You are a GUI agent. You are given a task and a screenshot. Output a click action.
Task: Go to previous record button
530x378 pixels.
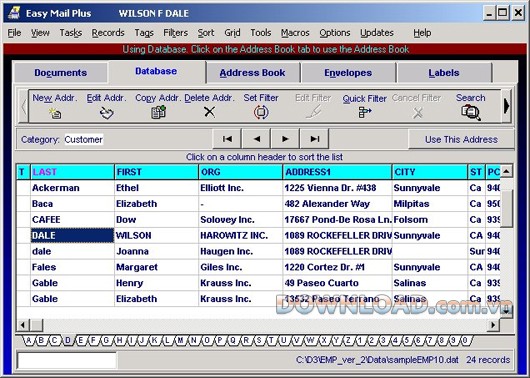tap(257, 139)
